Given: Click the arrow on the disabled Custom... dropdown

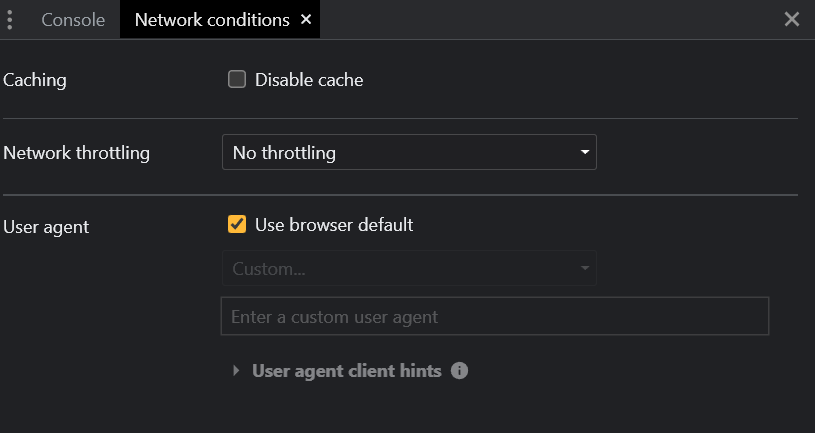Looking at the screenshot, I should tap(584, 268).
